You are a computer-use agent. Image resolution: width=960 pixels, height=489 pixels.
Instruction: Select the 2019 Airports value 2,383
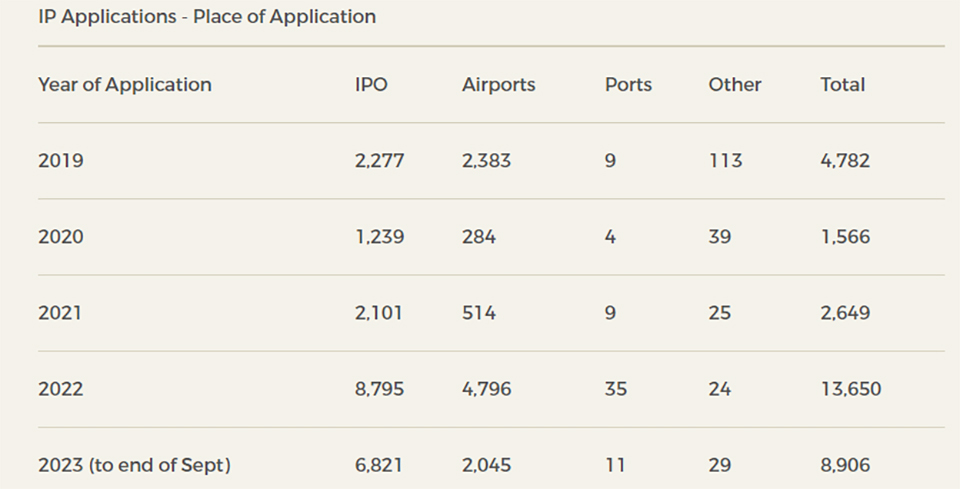coord(486,161)
